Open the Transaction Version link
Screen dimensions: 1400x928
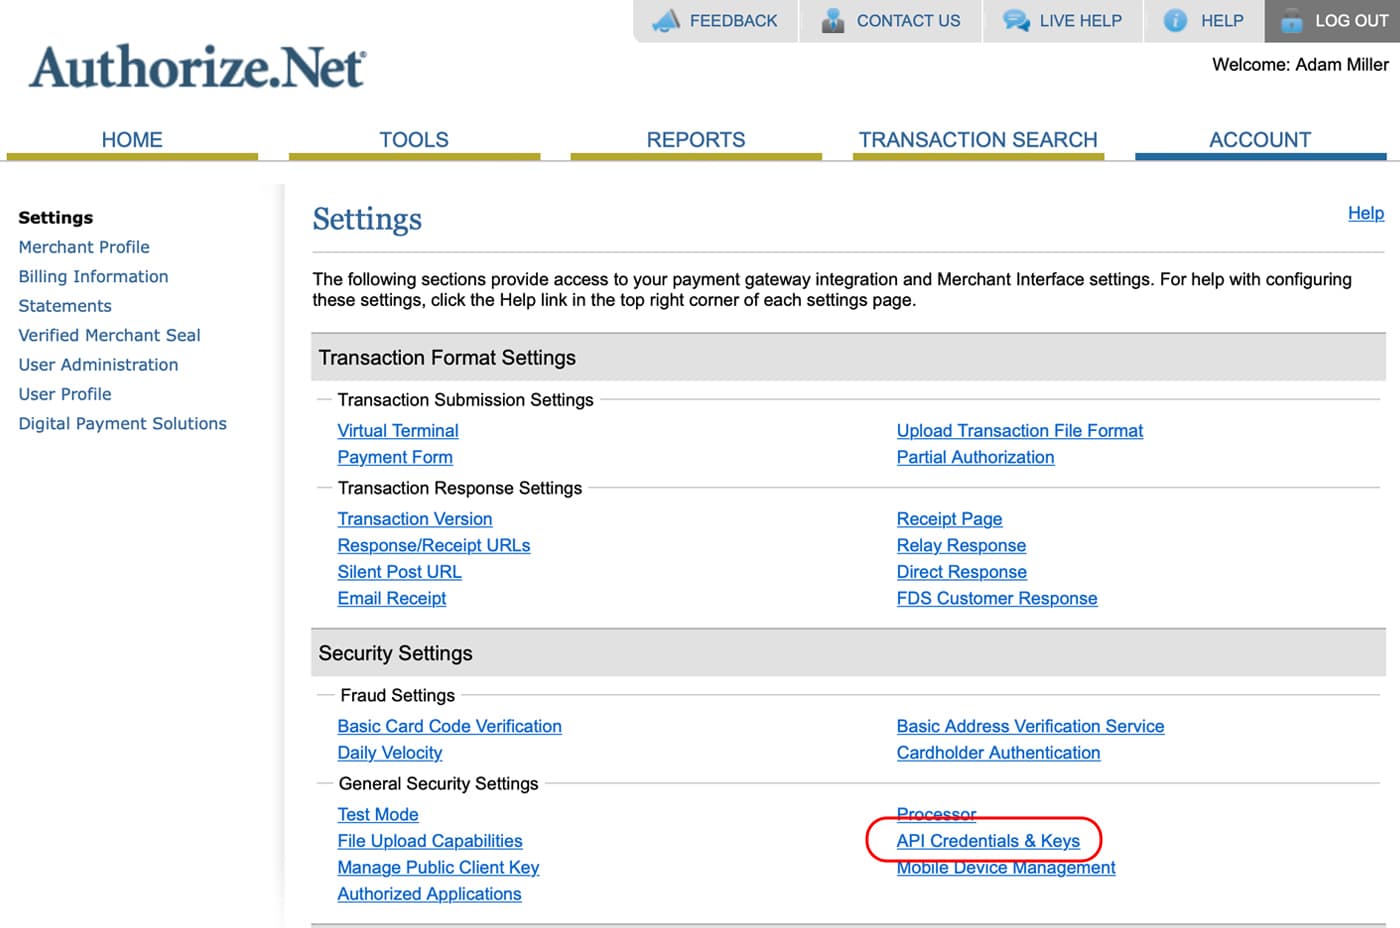415,519
